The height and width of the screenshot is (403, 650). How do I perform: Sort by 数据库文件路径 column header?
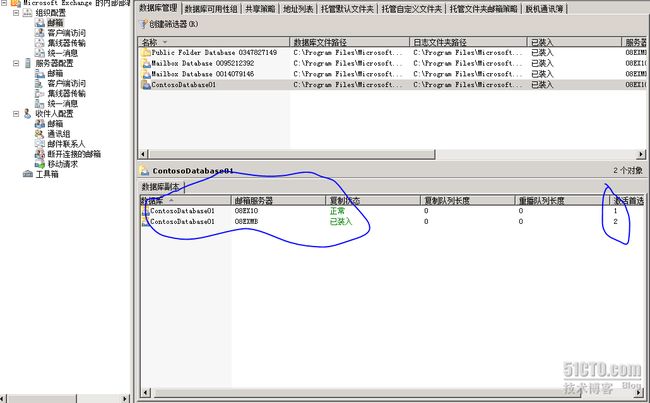coord(349,42)
